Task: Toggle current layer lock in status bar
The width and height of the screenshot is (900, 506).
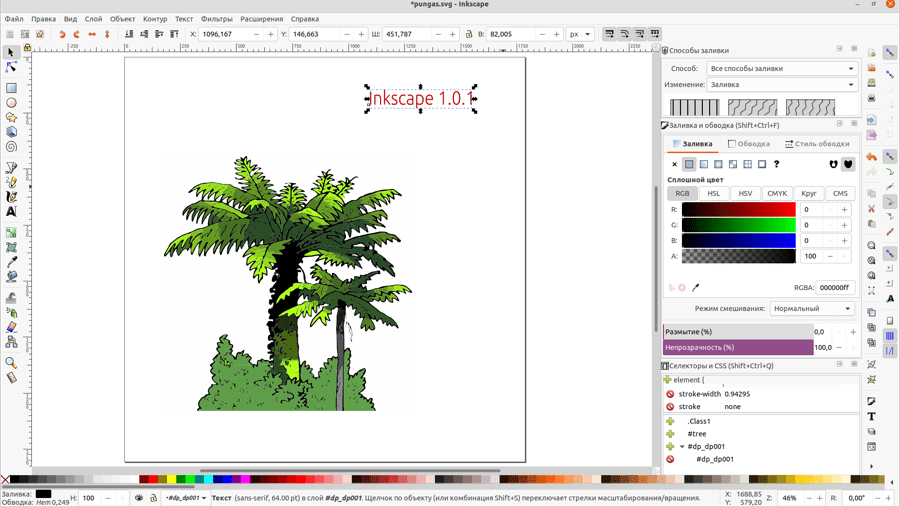Action: (x=153, y=498)
